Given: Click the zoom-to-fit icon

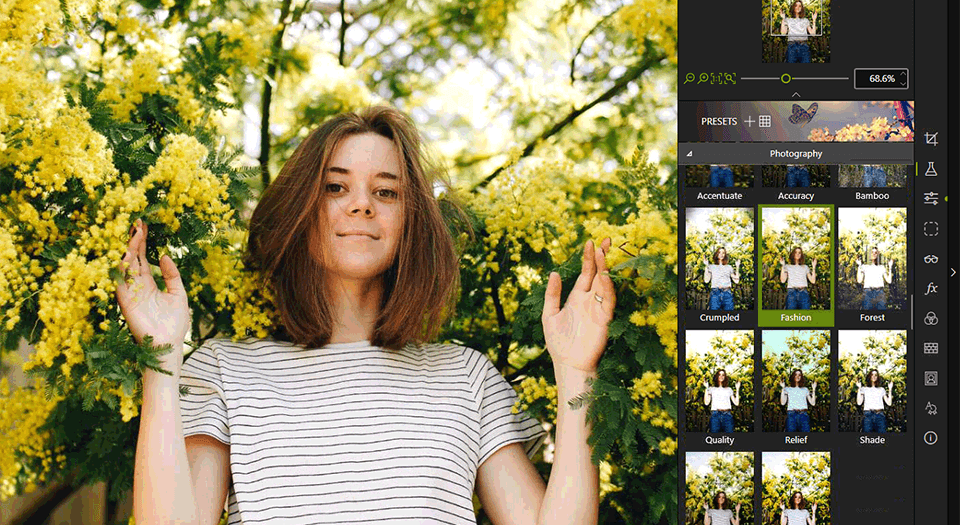Looking at the screenshot, I should [x=729, y=78].
